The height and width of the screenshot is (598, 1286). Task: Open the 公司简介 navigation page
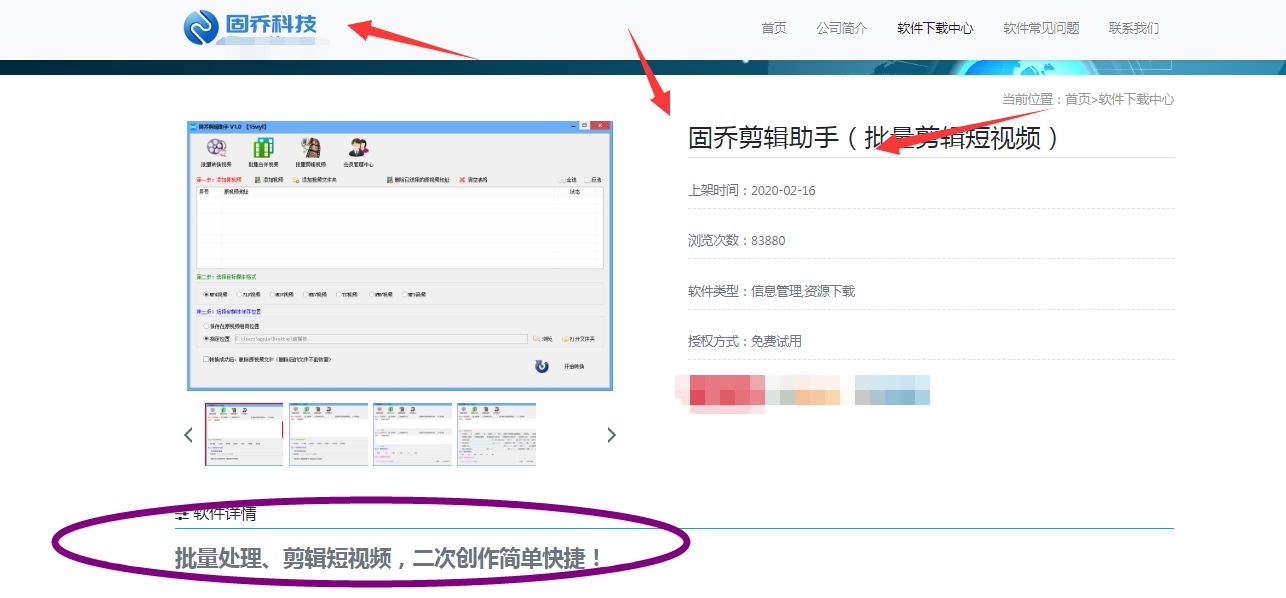tap(842, 28)
